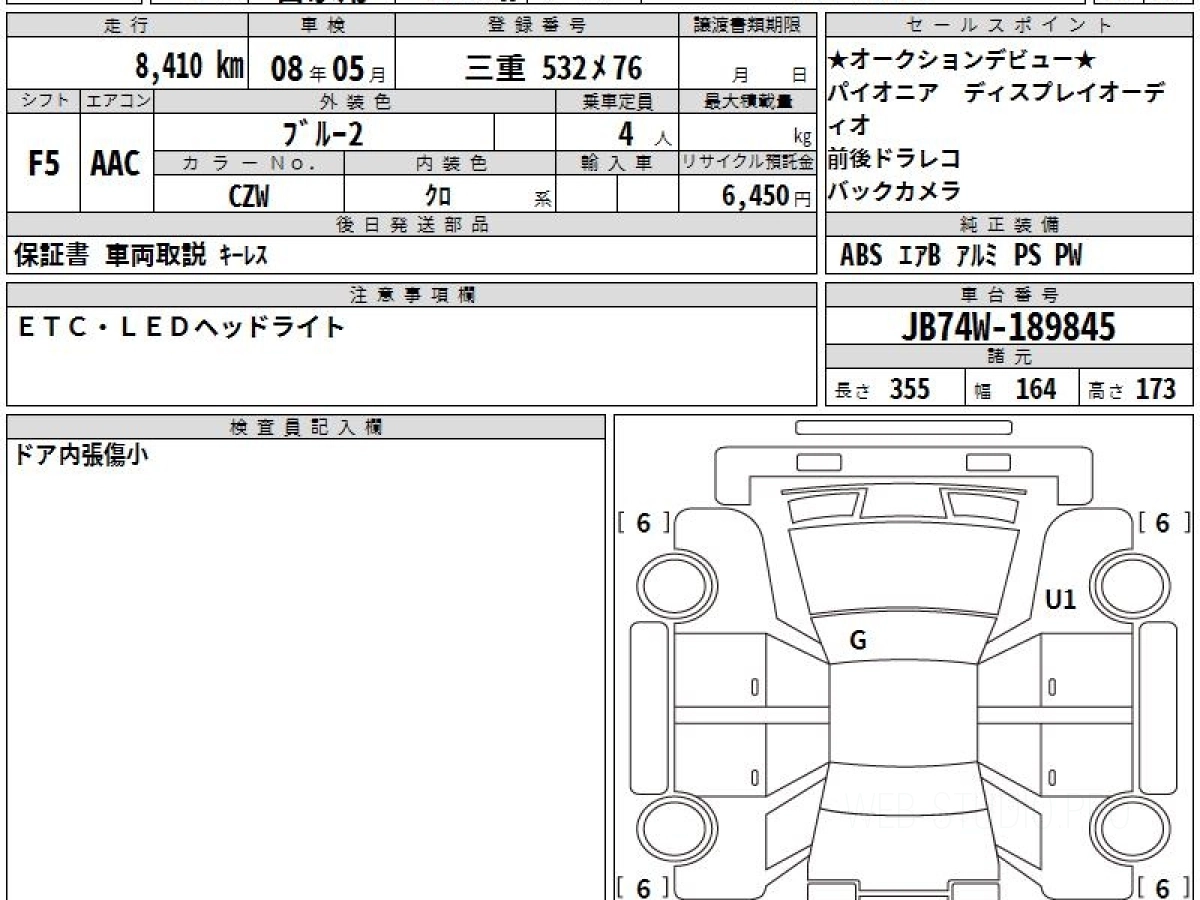Viewport: 1200px width, 900px height.
Task: Click the リサイクル預託金 header
Action: coord(747,163)
